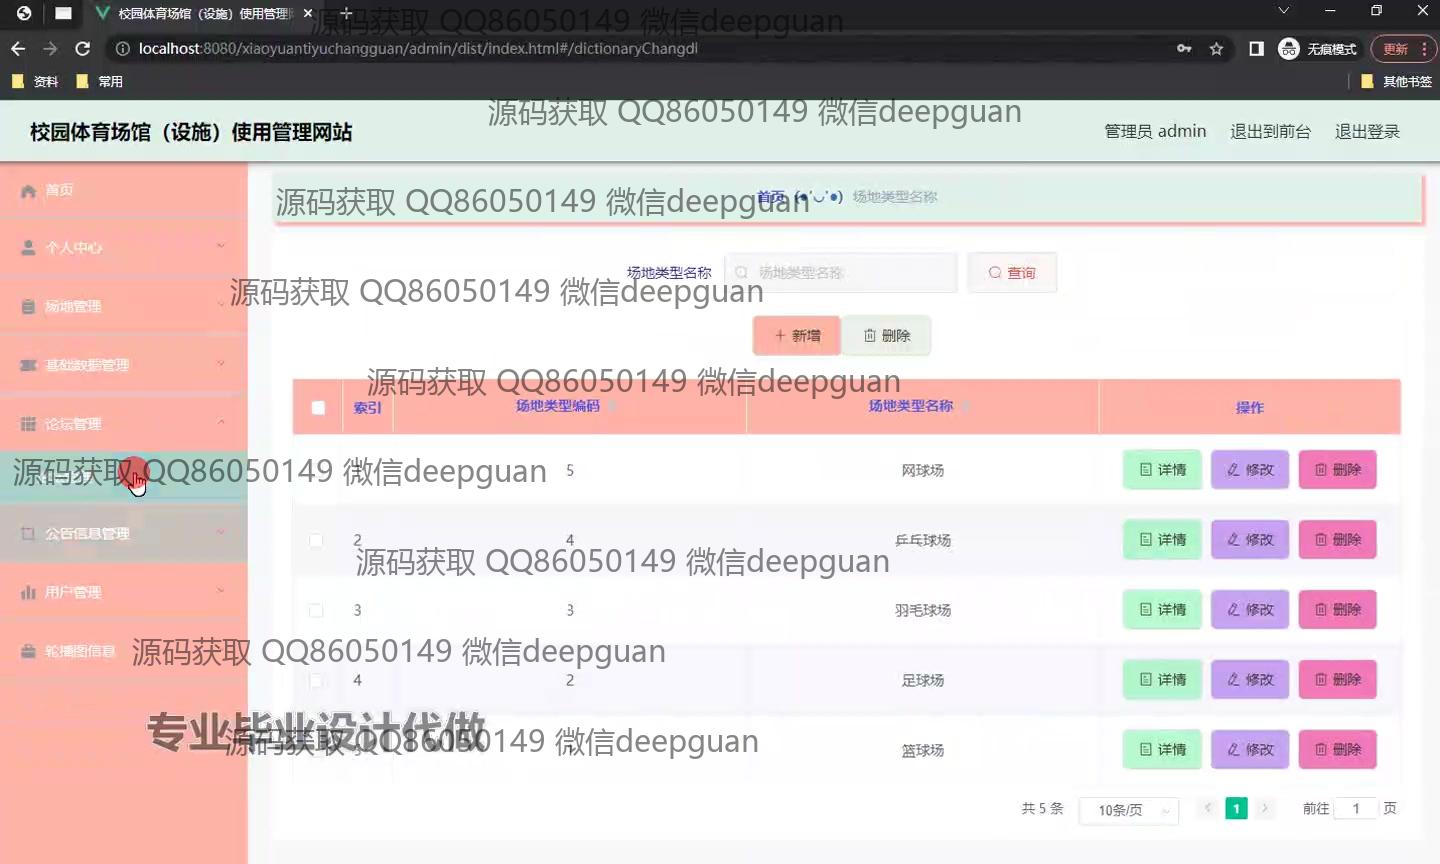The height and width of the screenshot is (864, 1440).
Task: Check the checkbox for row index 3
Action: point(316,610)
